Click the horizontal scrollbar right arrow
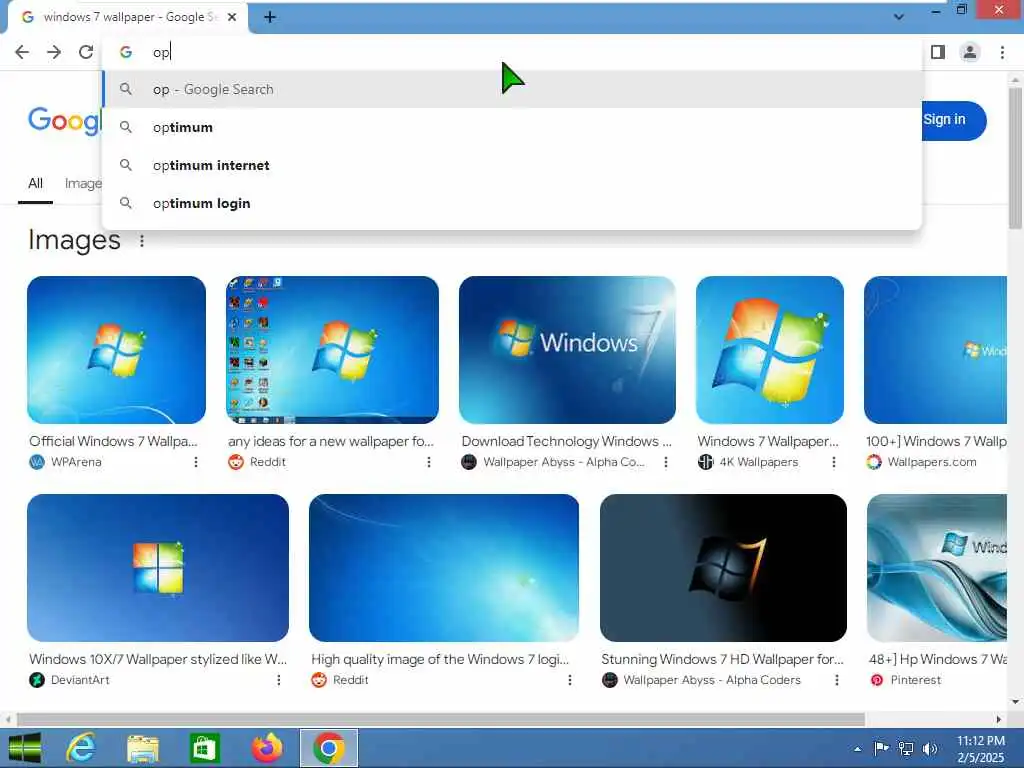Viewport: 1024px width, 768px height. pyautogui.click(x=999, y=720)
